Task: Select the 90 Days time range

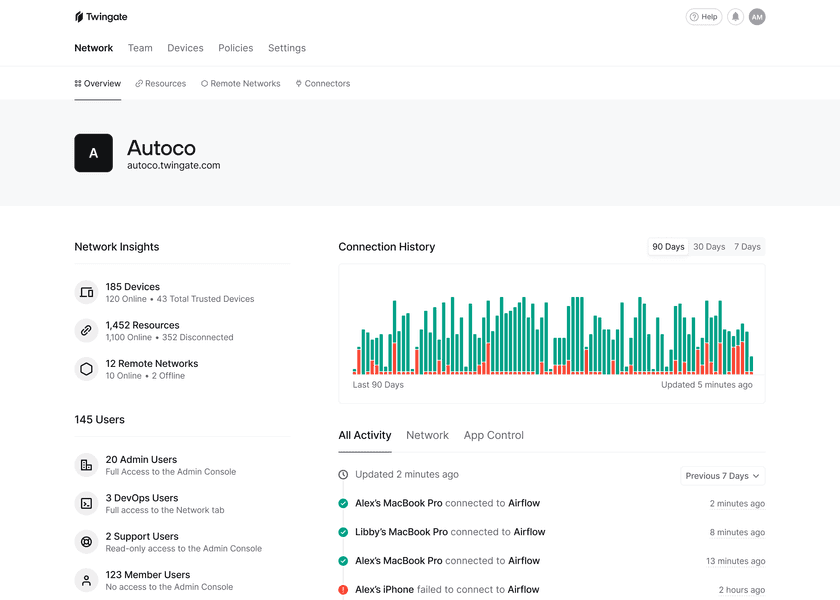Action: pos(668,247)
